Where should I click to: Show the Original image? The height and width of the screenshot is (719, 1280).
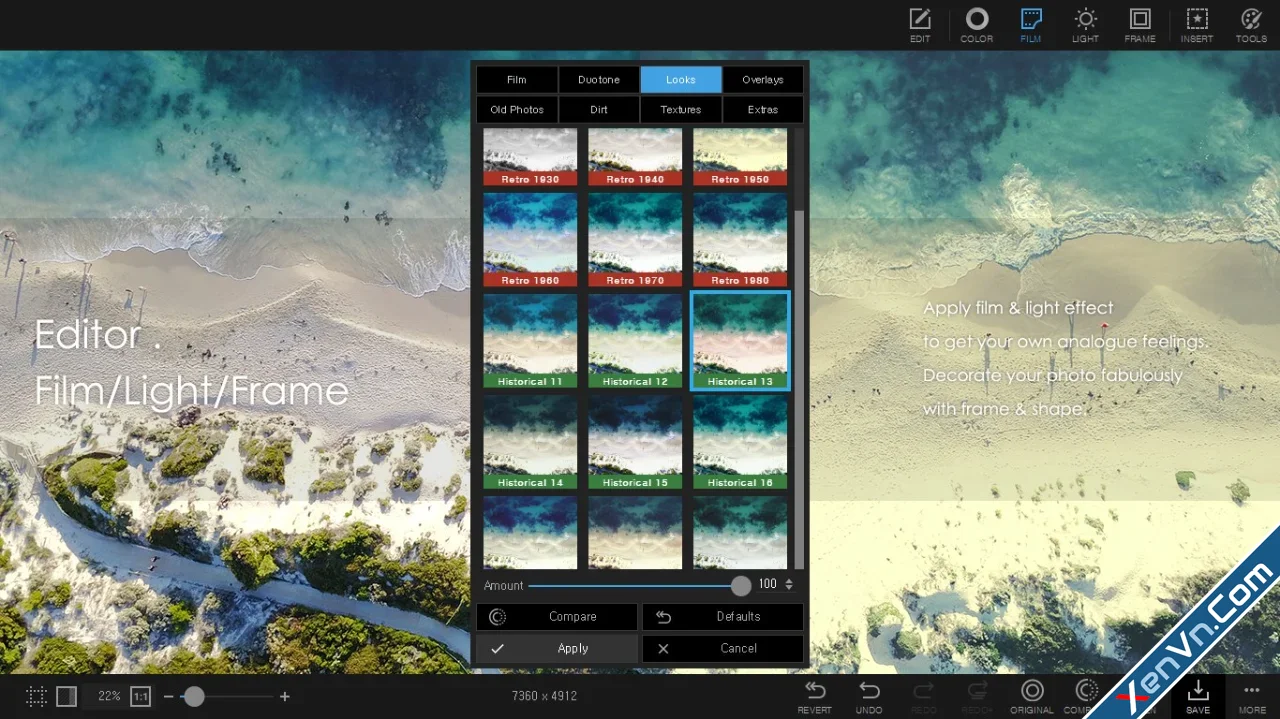tap(1032, 696)
